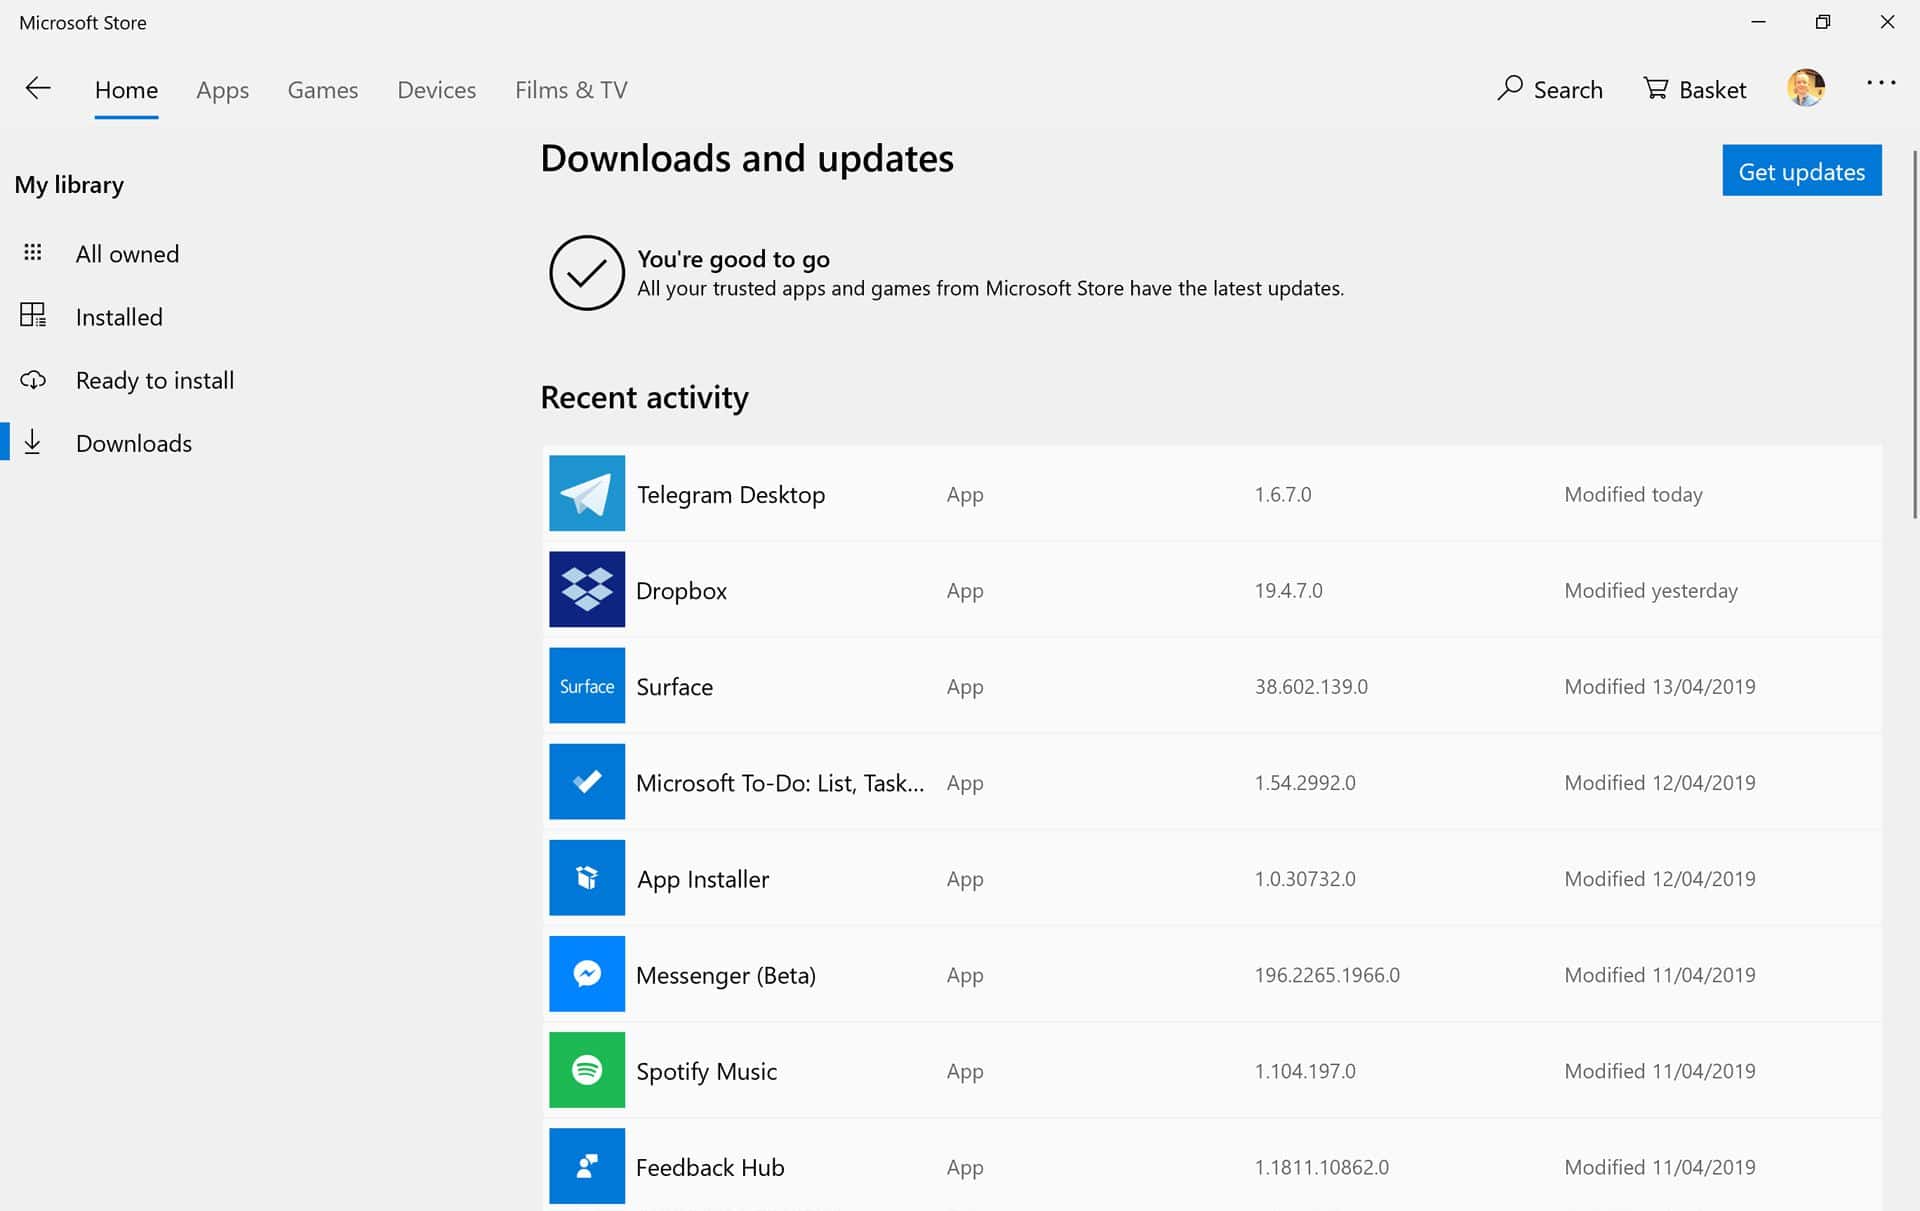Switch to the Games tab
The height and width of the screenshot is (1211, 1920).
(x=322, y=90)
